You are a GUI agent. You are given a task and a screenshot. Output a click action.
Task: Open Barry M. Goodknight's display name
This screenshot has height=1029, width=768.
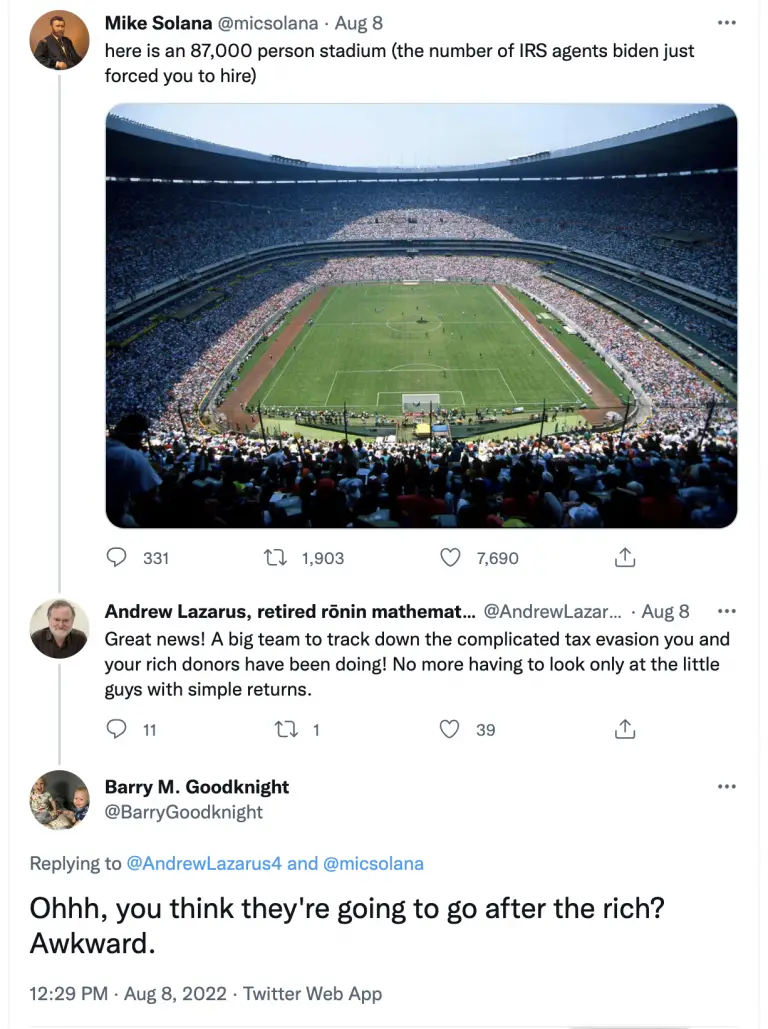pyautogui.click(x=197, y=786)
